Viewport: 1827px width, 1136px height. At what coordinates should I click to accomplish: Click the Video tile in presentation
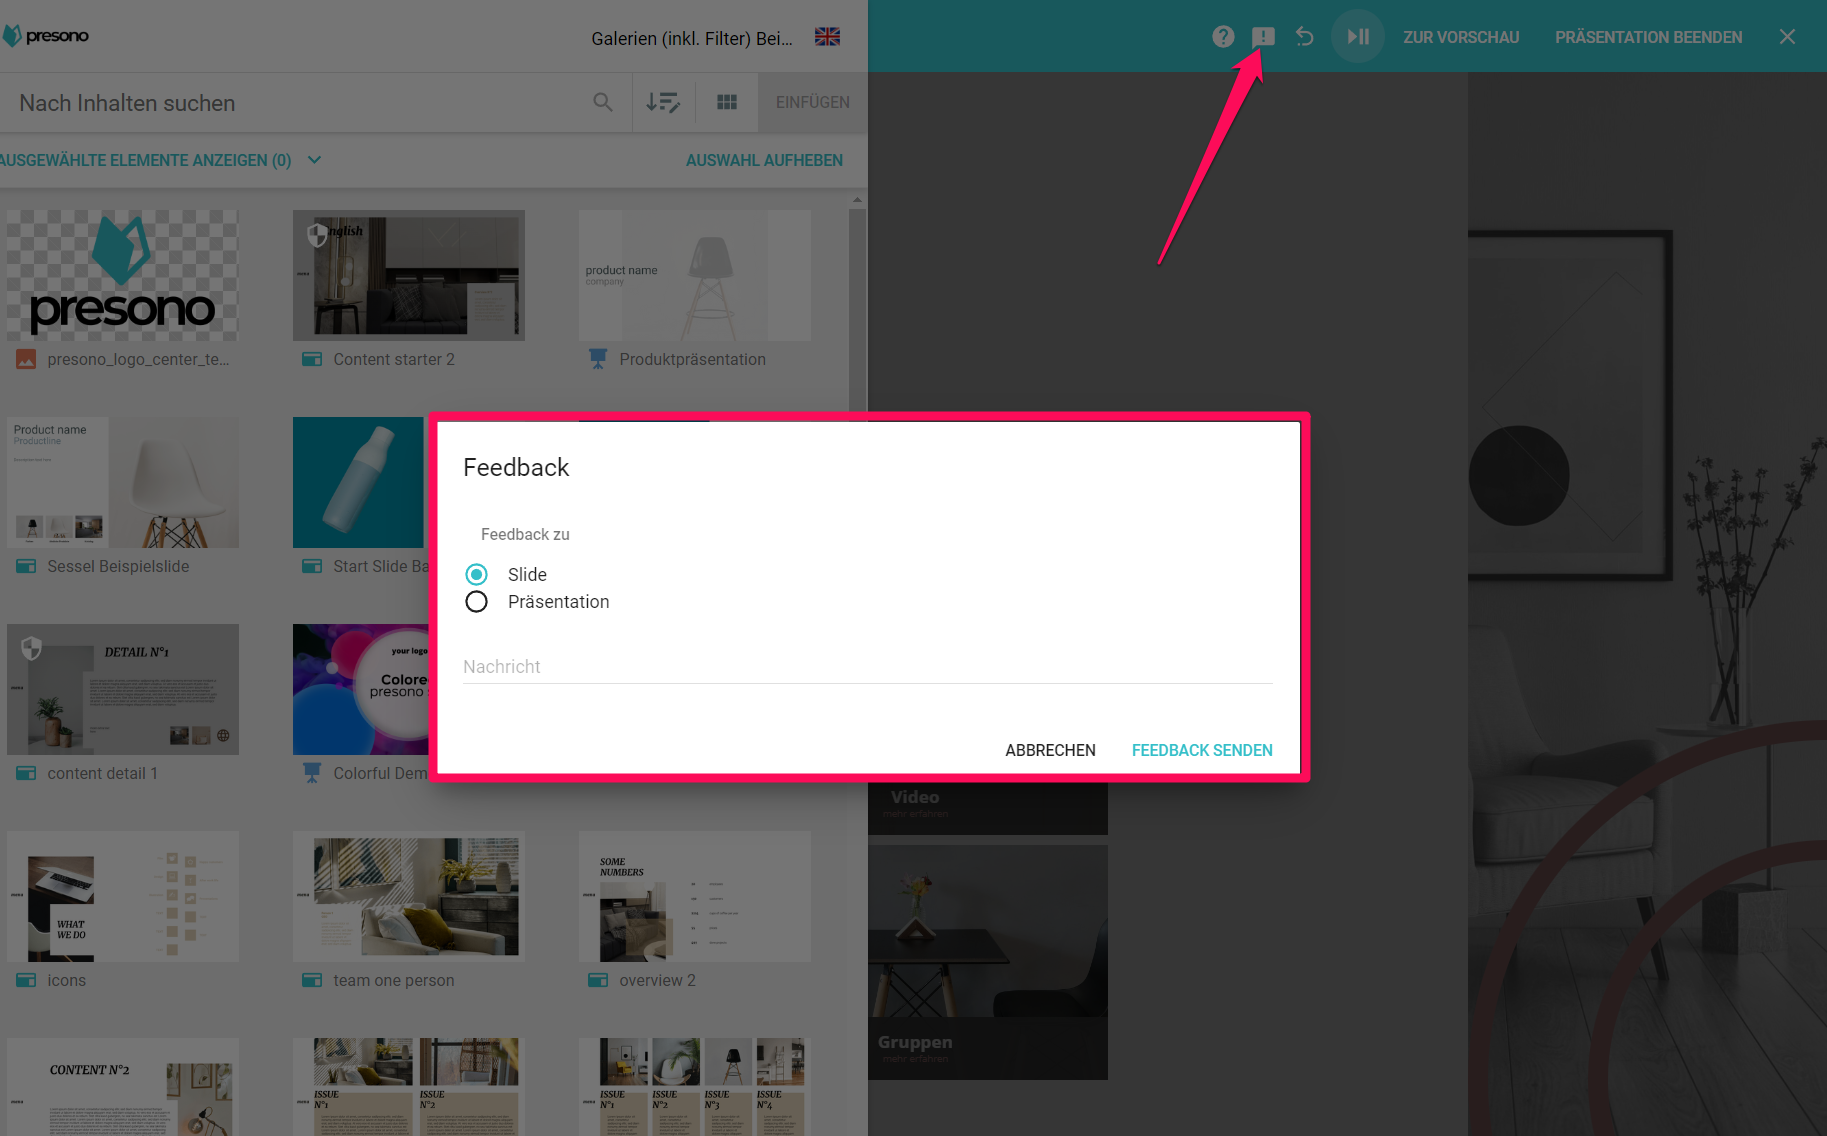click(988, 808)
